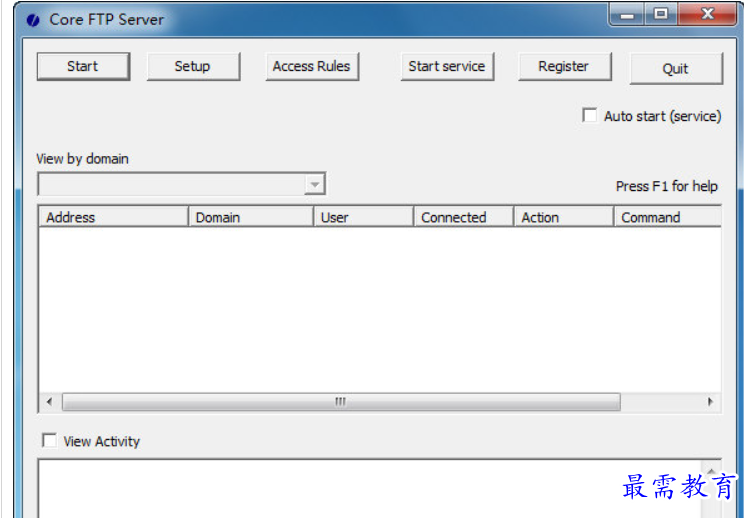Maximize the Core FTP Server window
This screenshot has height=518, width=744.
tap(661, 14)
